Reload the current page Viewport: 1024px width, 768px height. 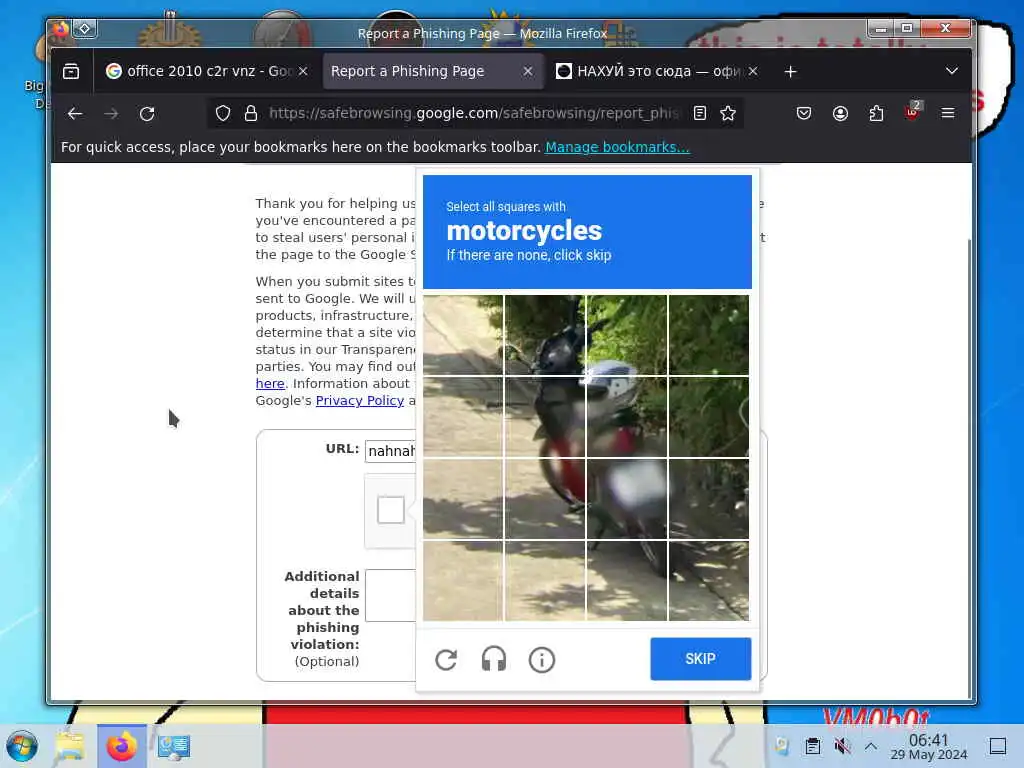[147, 114]
